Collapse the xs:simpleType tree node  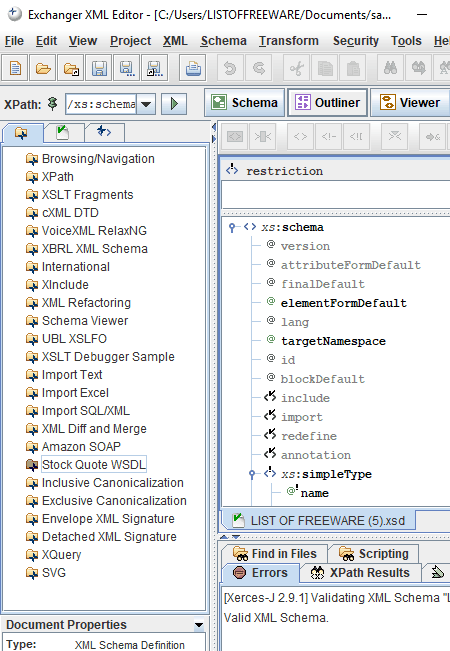tap(252, 474)
